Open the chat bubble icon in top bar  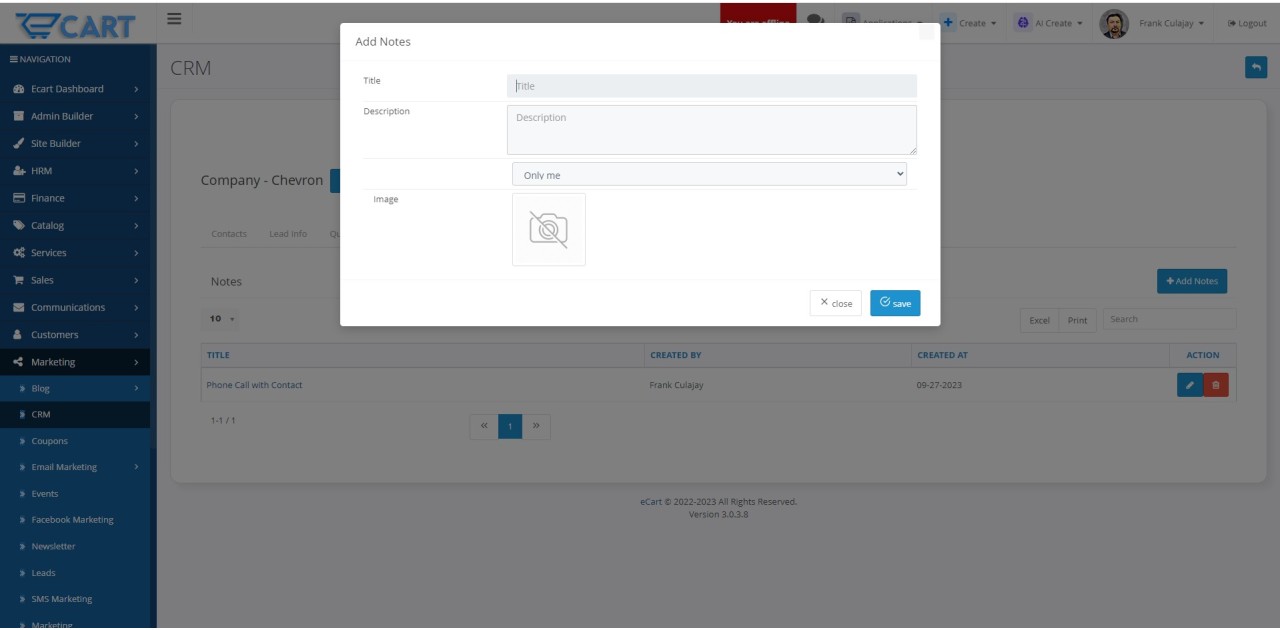pyautogui.click(x=815, y=22)
